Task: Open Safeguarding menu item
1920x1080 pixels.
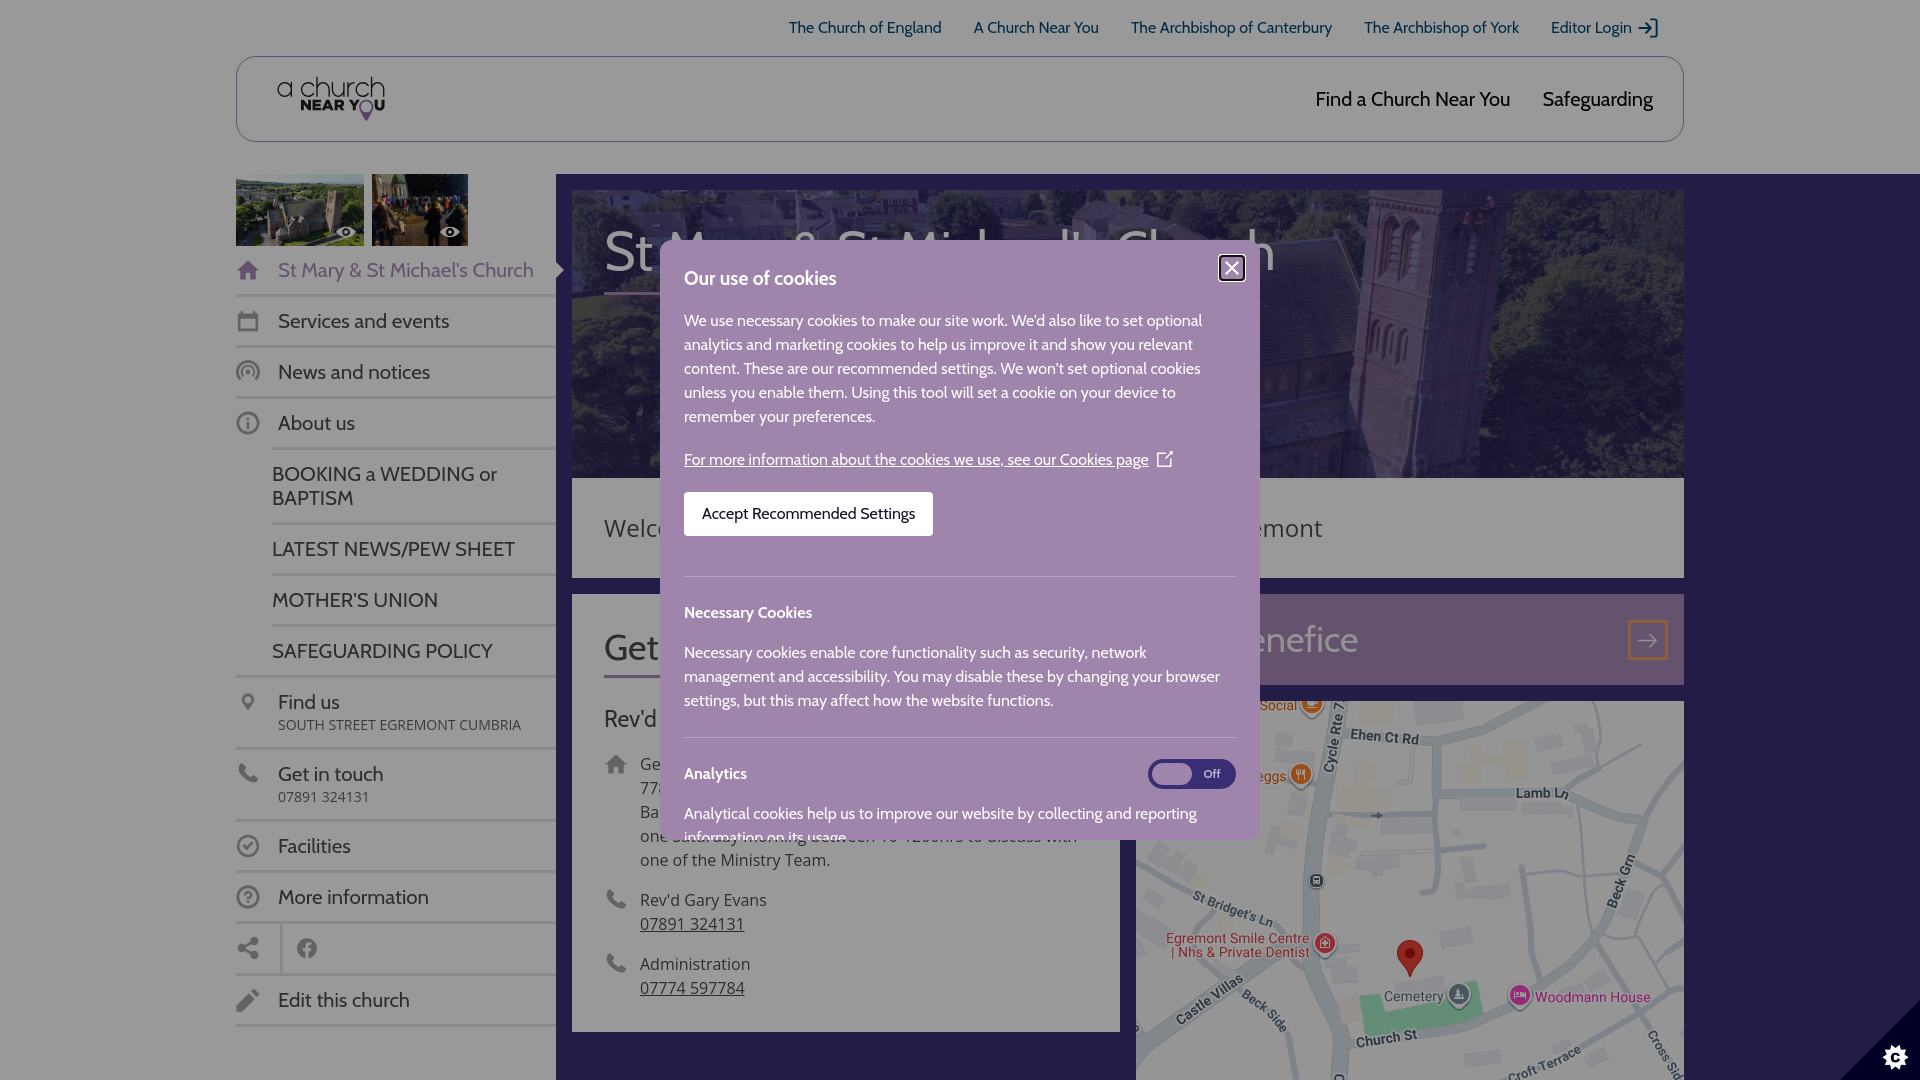Action: 1597,99
